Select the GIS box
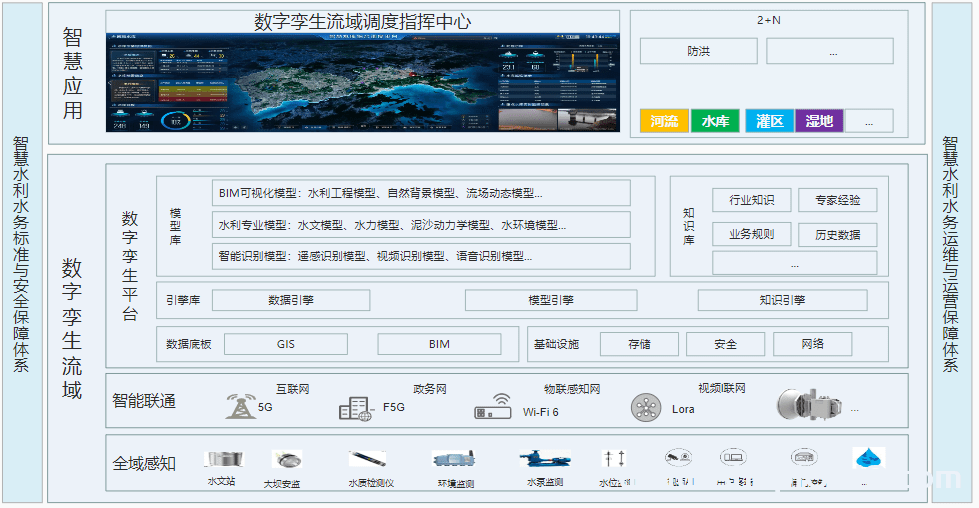The height and width of the screenshot is (508, 979). tap(286, 344)
